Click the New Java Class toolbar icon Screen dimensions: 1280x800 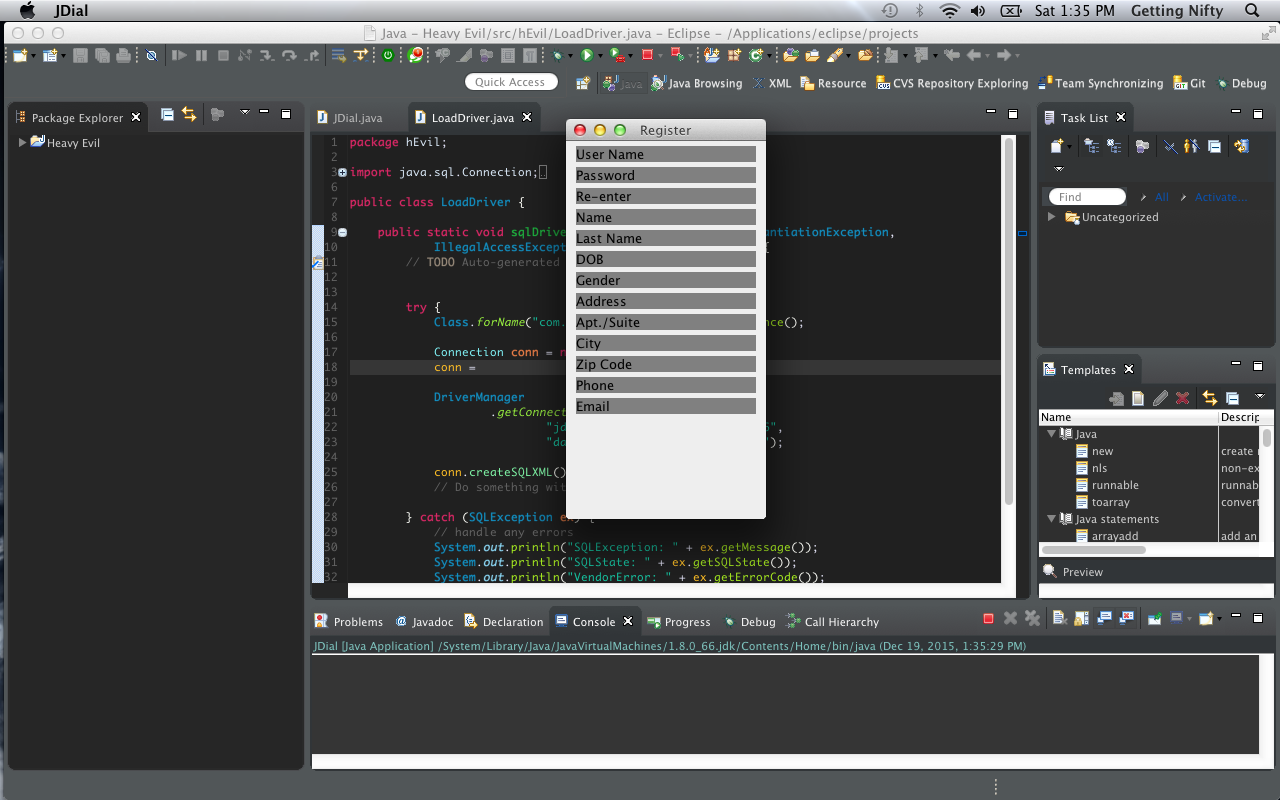tap(755, 55)
